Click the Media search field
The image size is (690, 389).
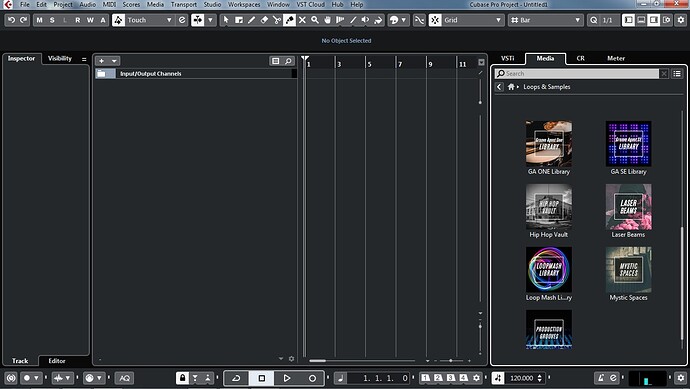pos(577,73)
